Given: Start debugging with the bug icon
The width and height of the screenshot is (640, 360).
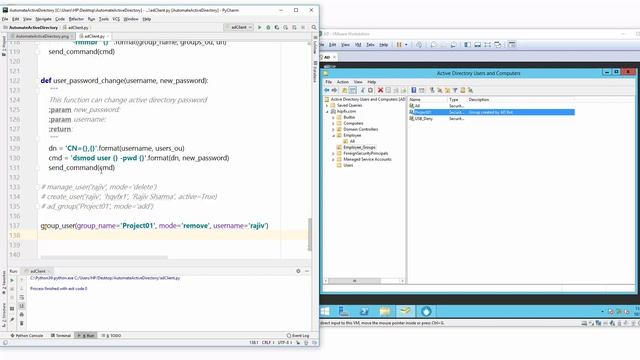Looking at the screenshot, I should pyautogui.click(x=268, y=27).
